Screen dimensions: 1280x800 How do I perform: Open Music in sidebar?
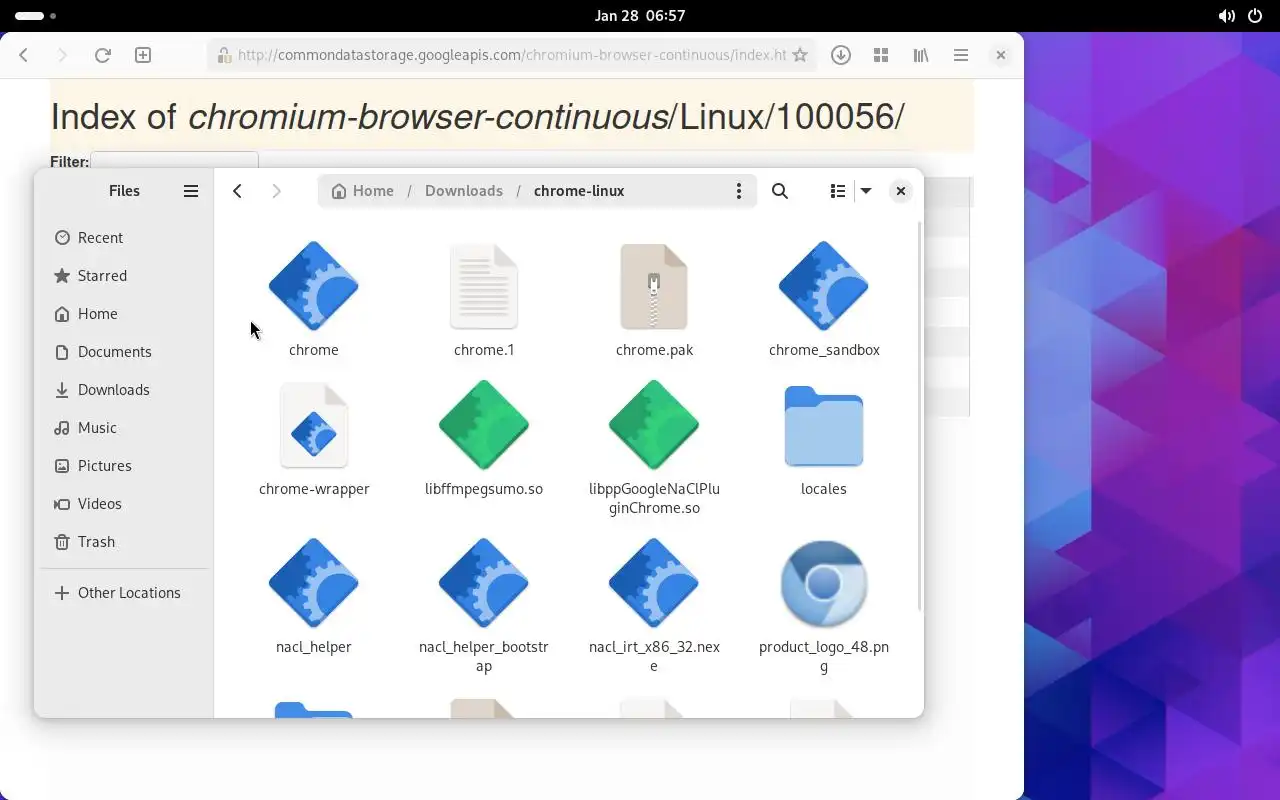124,428
